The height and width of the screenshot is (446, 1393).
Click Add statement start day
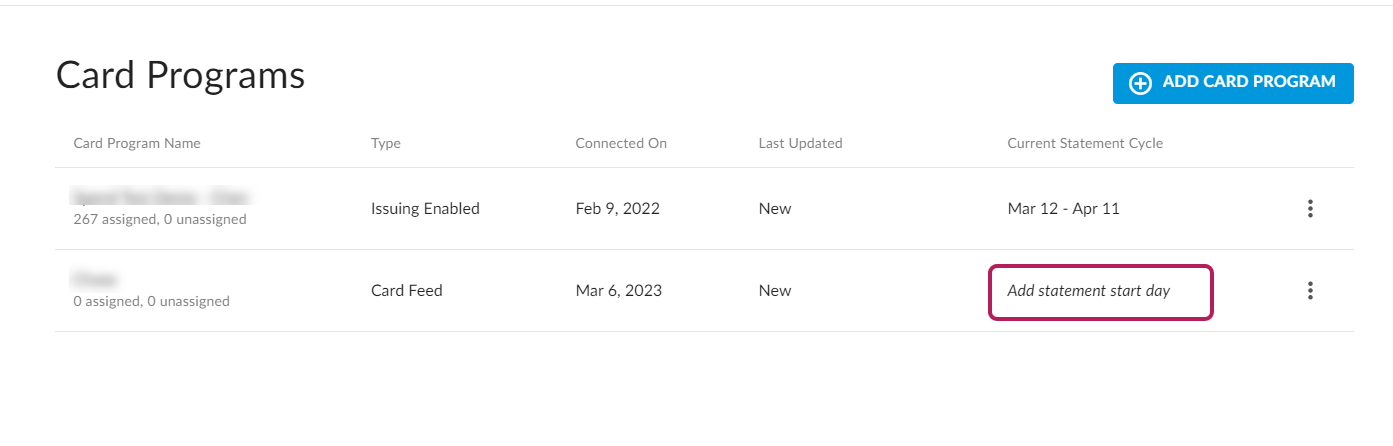pyautogui.click(x=1089, y=291)
